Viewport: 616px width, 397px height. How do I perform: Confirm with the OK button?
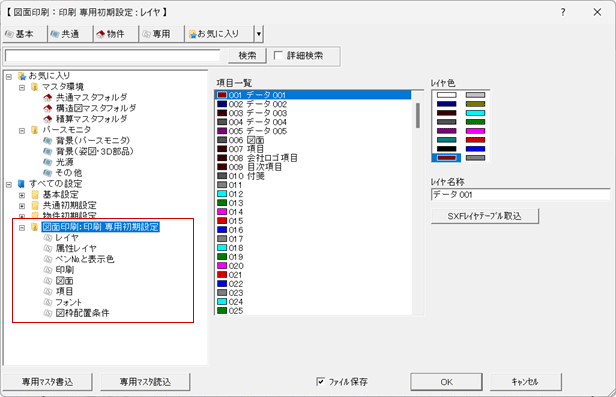pos(446,382)
